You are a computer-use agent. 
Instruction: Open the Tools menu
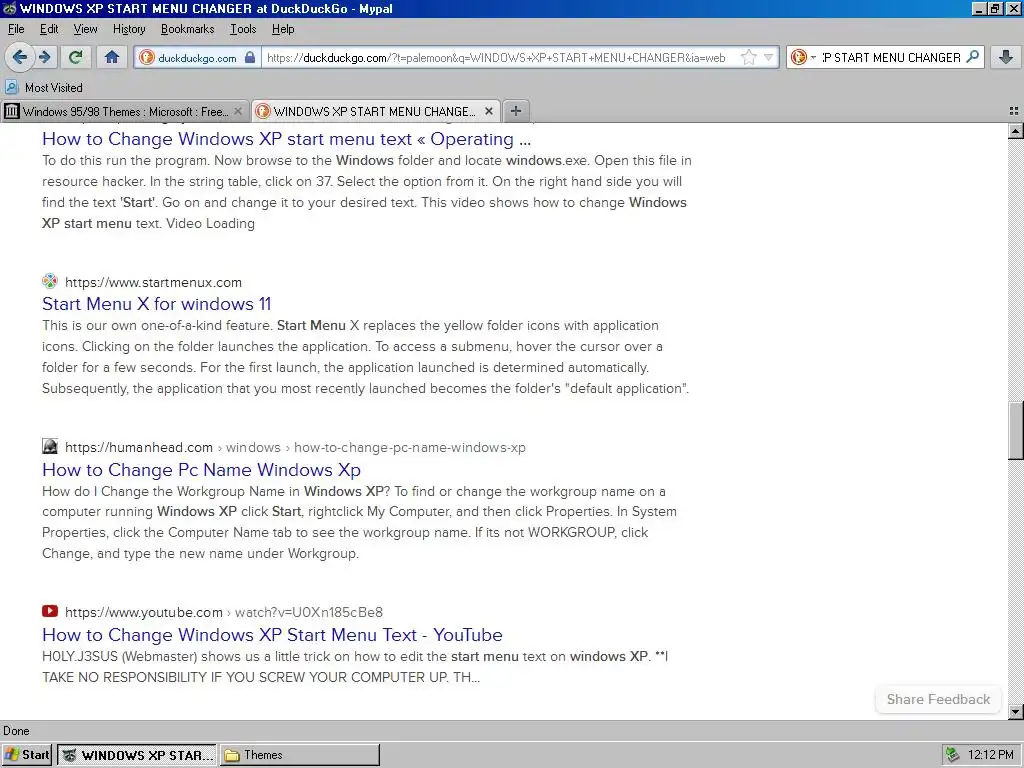point(243,29)
